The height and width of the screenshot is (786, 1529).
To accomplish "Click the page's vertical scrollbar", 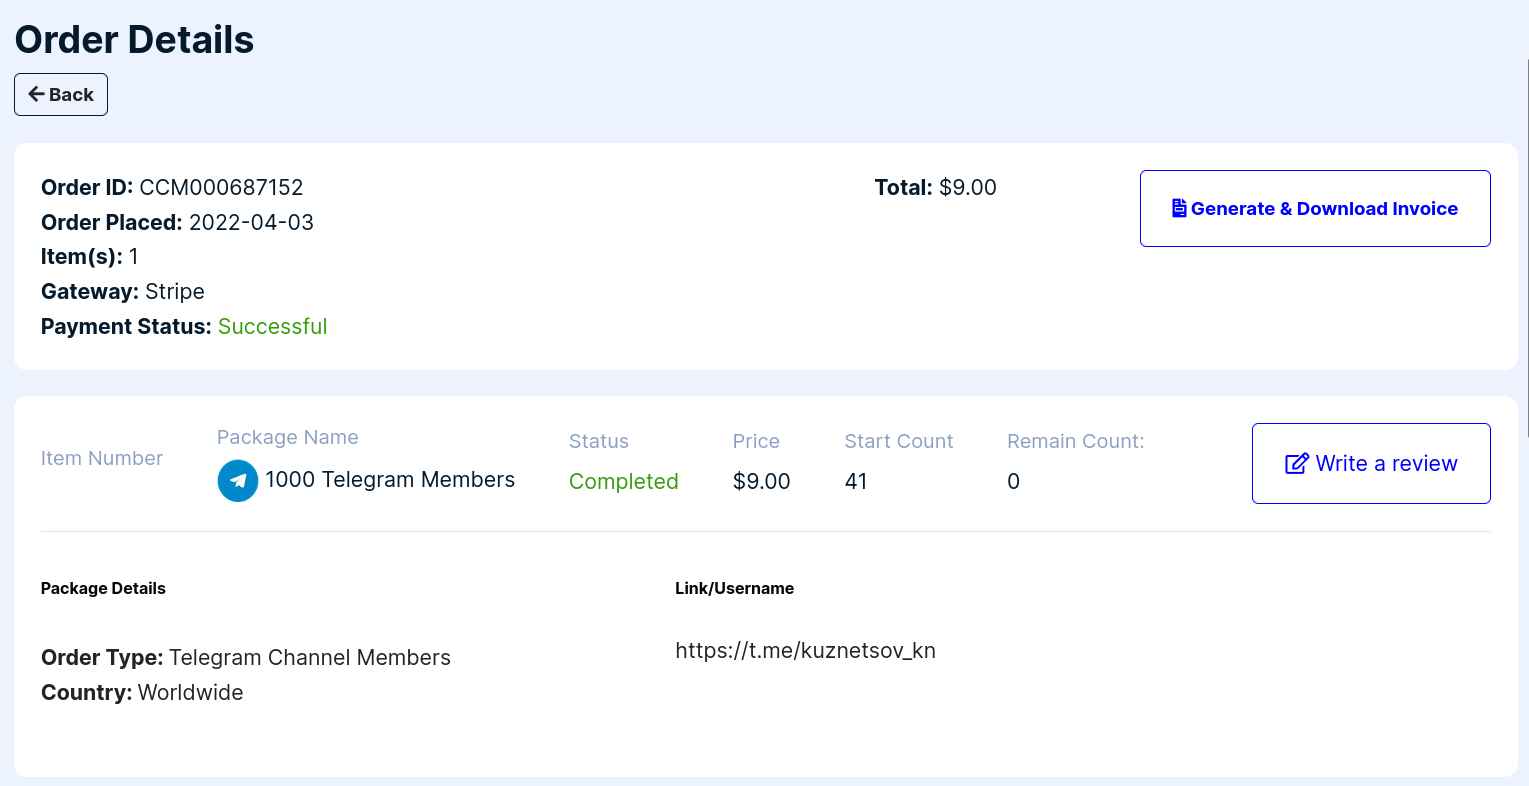I will click(1526, 250).
